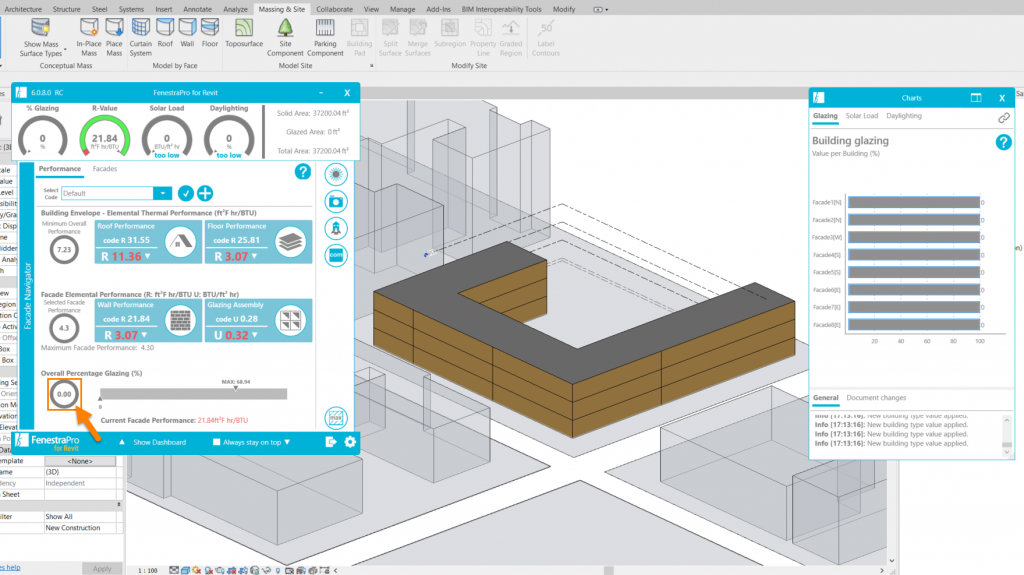This screenshot has height=575, width=1024.
Task: Open the View ribbon tab
Action: coord(371,9)
